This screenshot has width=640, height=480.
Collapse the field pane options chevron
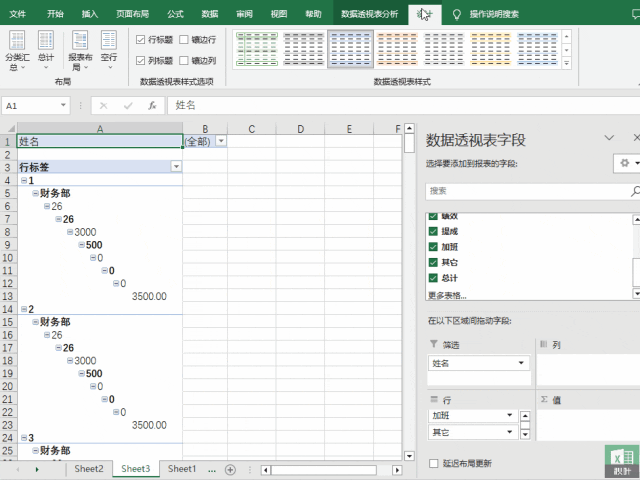pyautogui.click(x=609, y=138)
